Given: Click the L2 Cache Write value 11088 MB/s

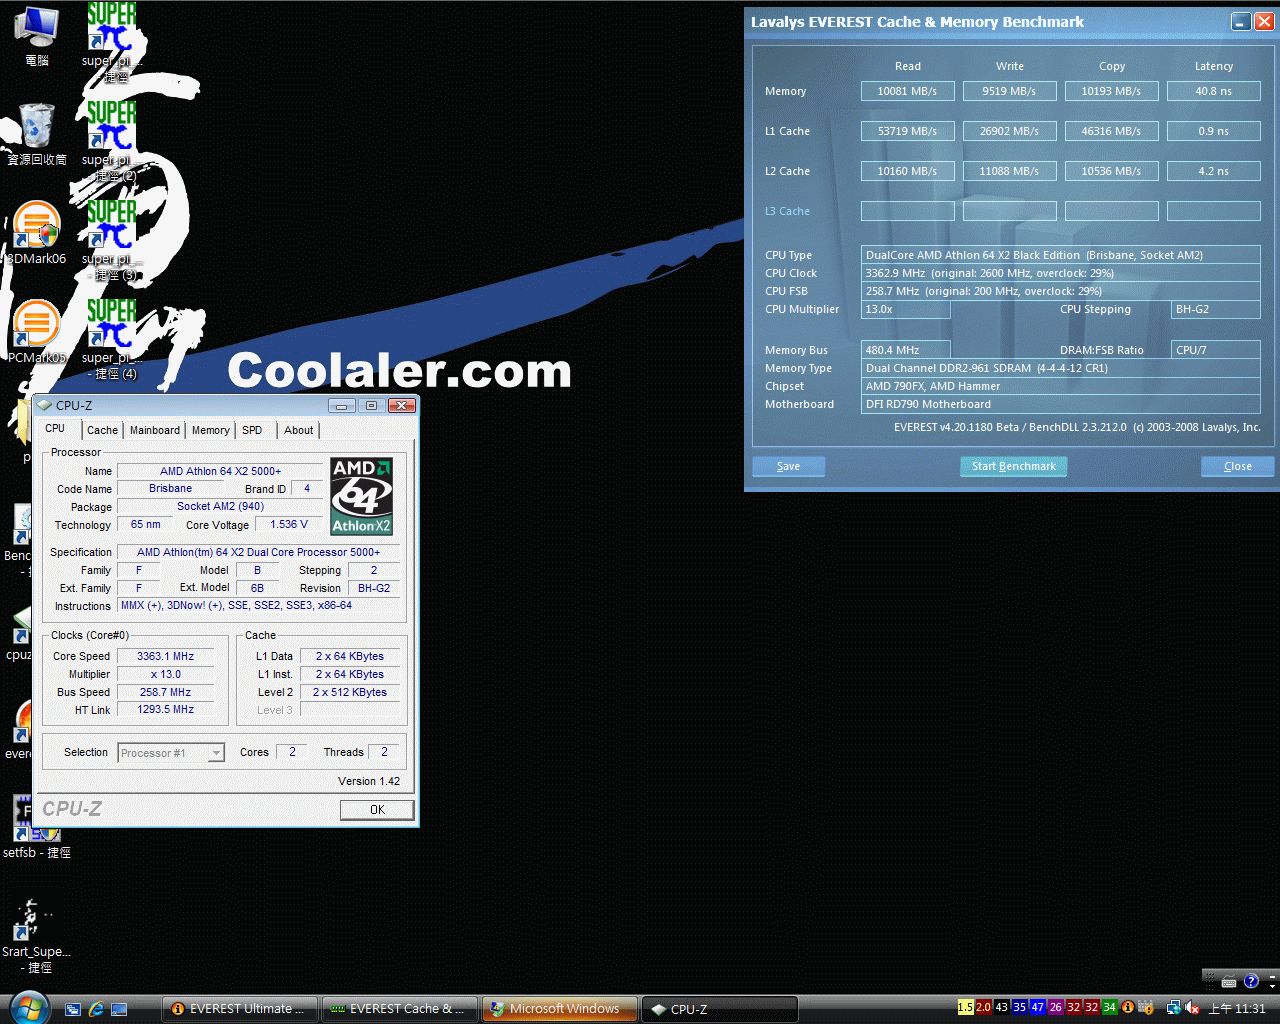Looking at the screenshot, I should coord(1010,171).
